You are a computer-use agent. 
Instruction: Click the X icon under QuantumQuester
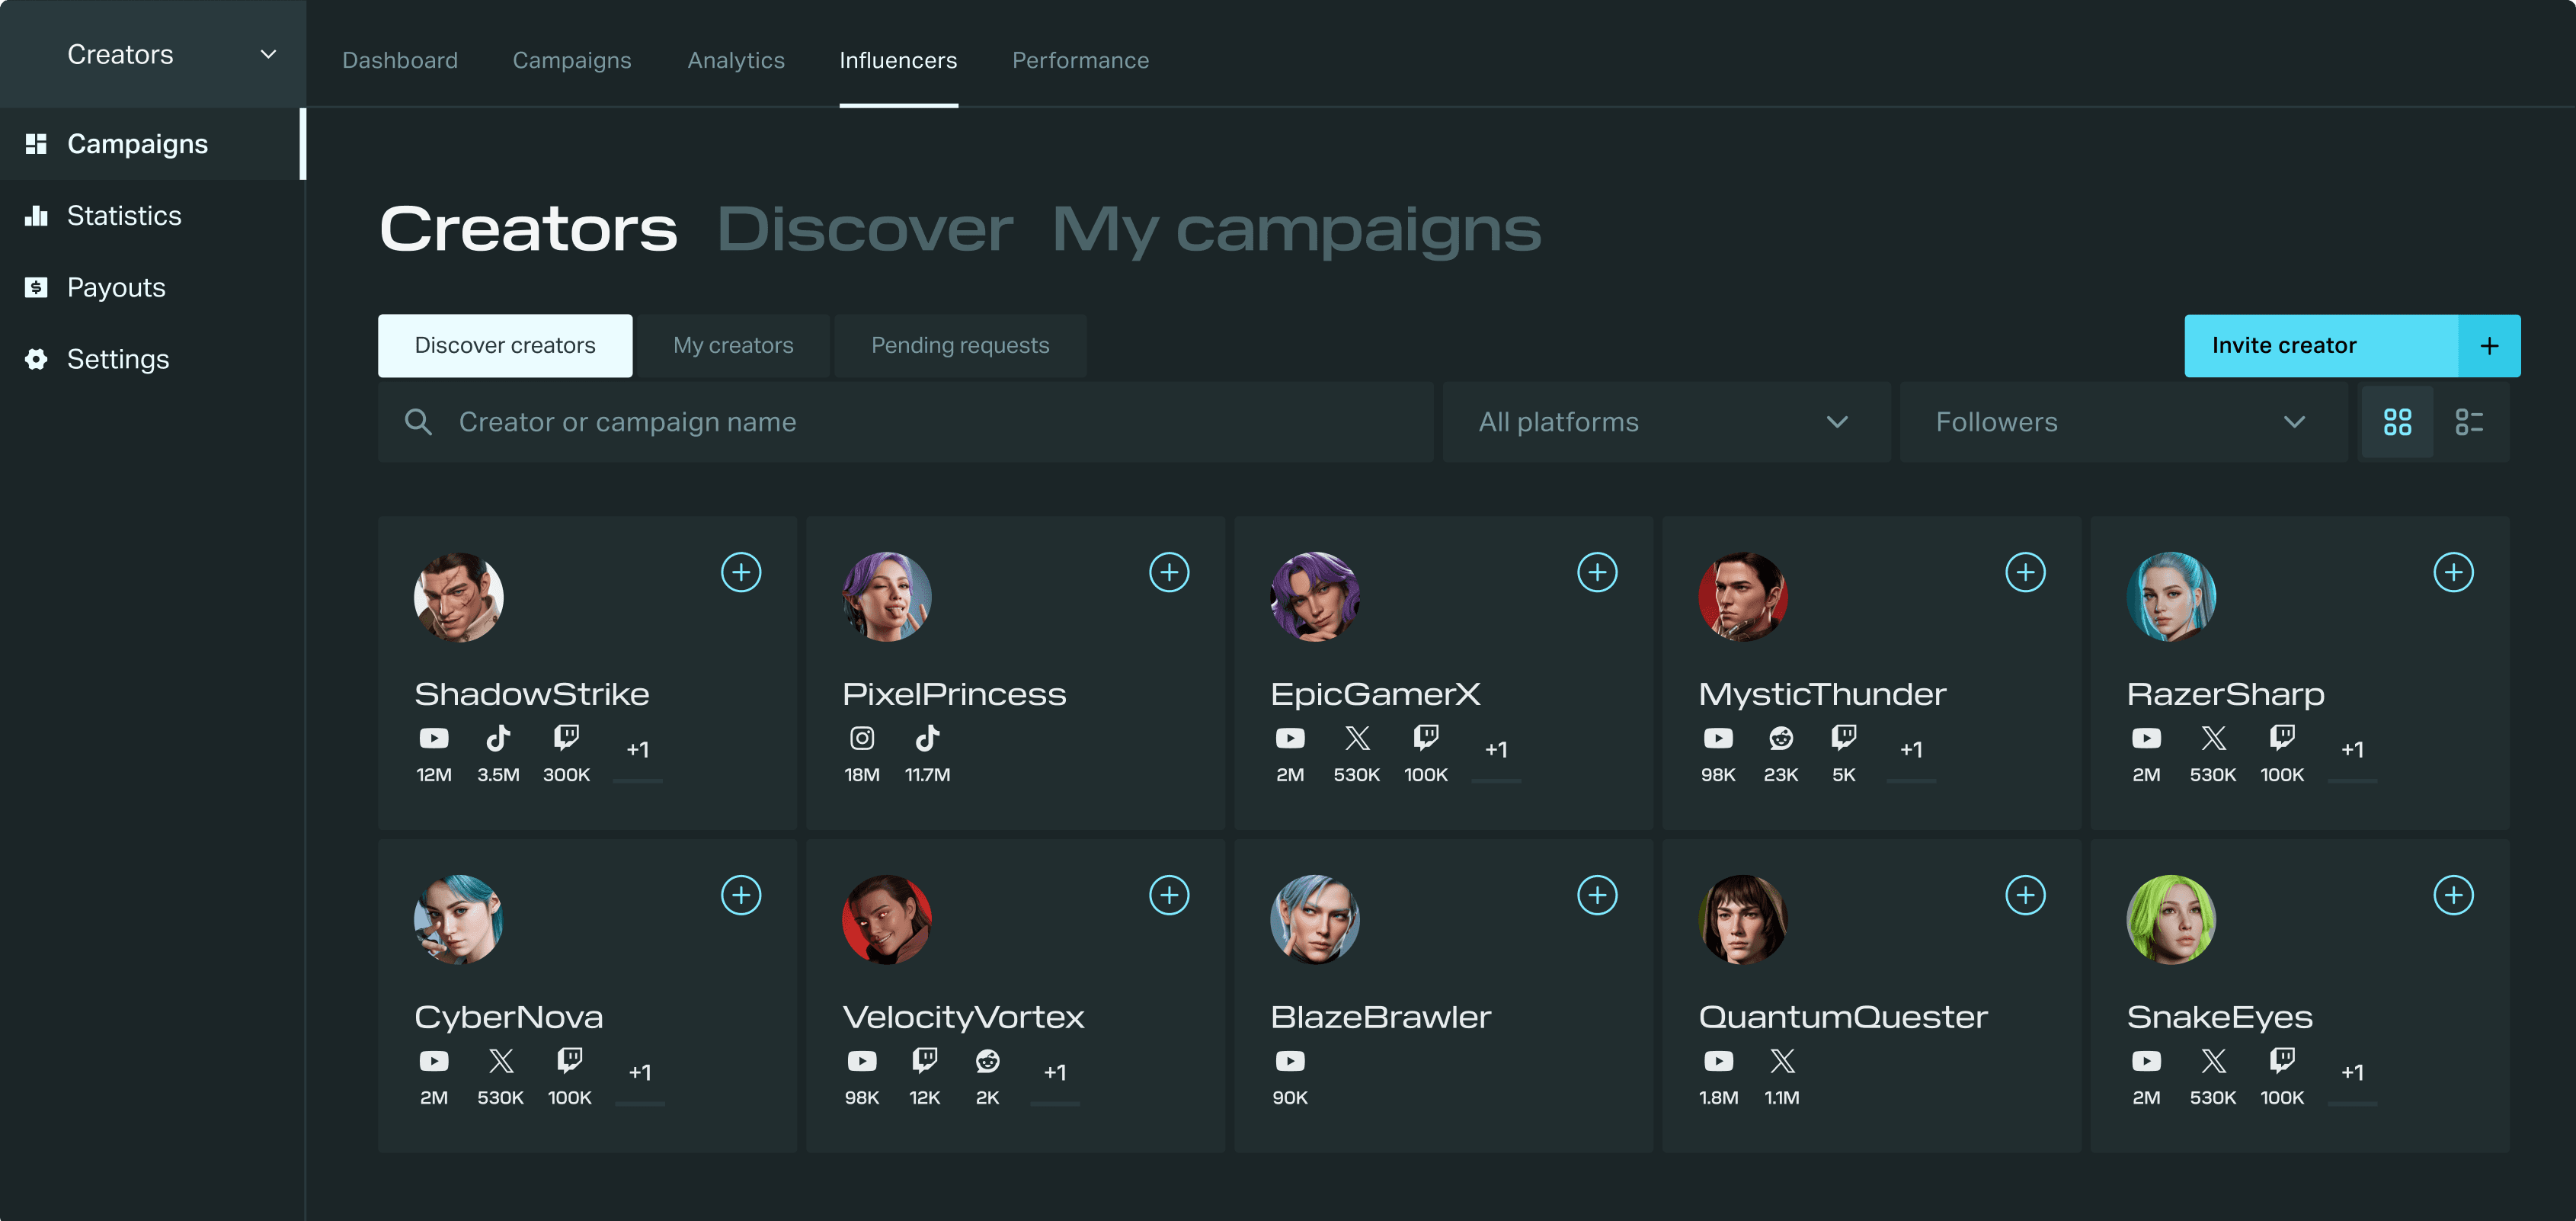pos(1782,1061)
